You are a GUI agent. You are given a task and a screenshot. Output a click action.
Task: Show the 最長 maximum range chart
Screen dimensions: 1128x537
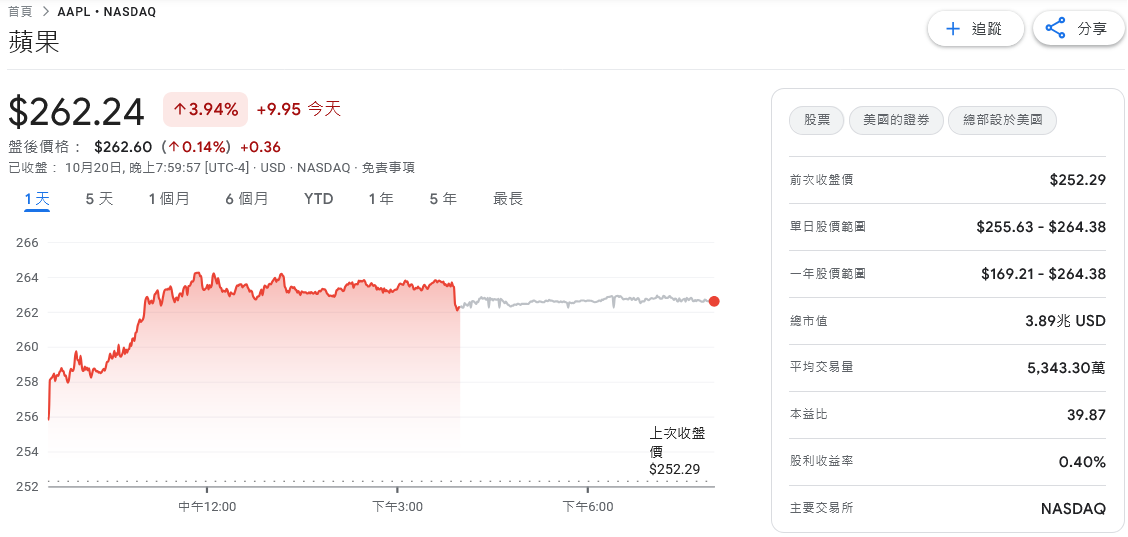(508, 199)
